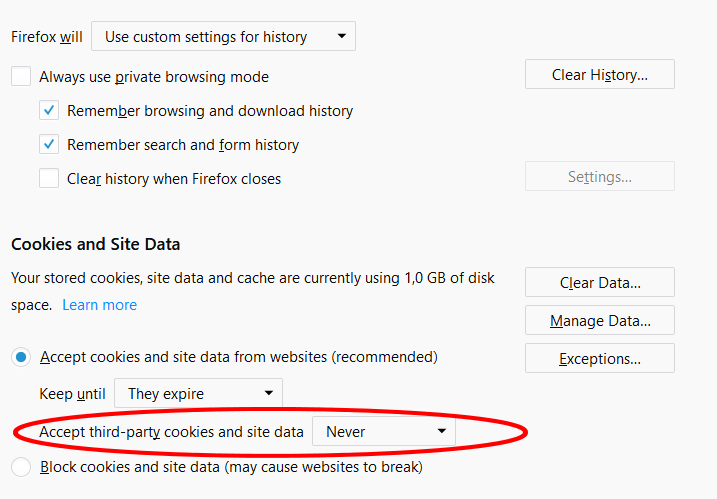
Task: Choose "Block cookies and site data" radio option
Action: point(21,467)
